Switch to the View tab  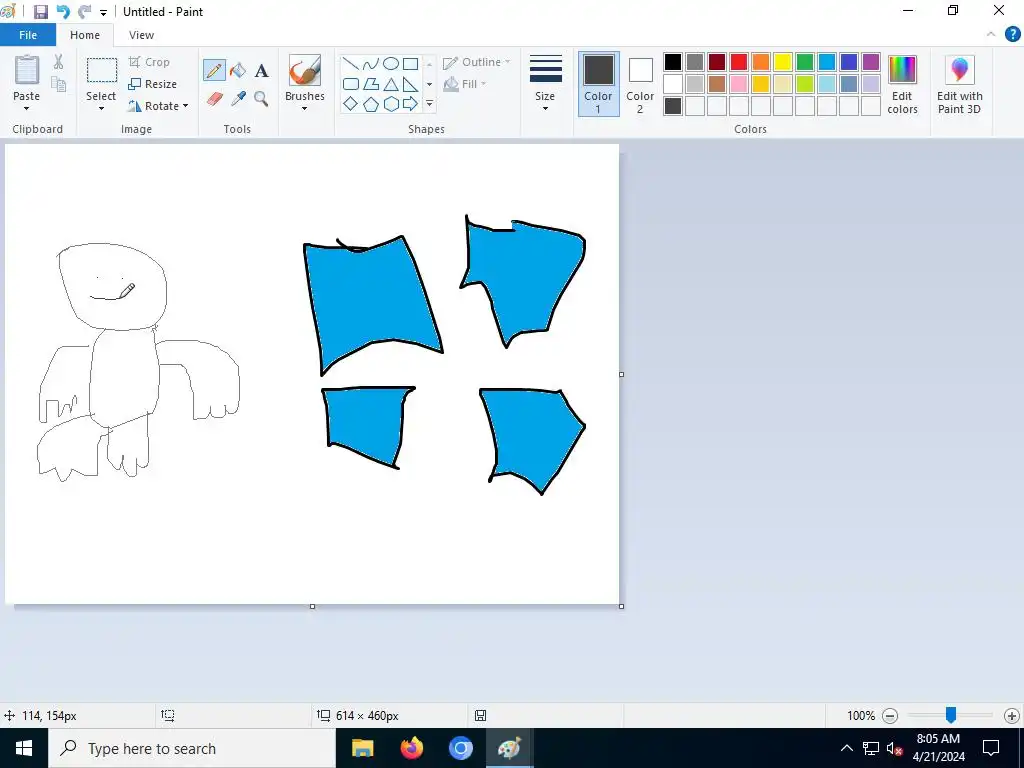pos(141,35)
